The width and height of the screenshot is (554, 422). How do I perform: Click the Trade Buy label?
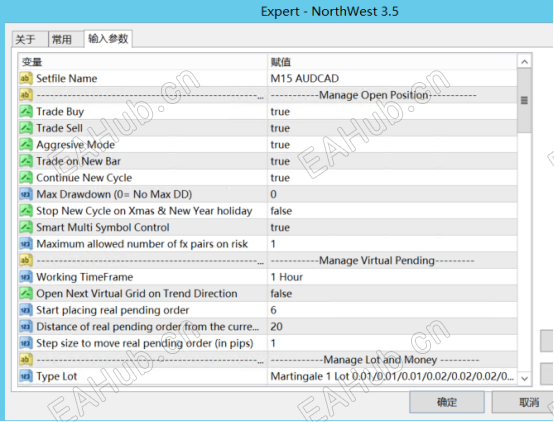(60, 112)
